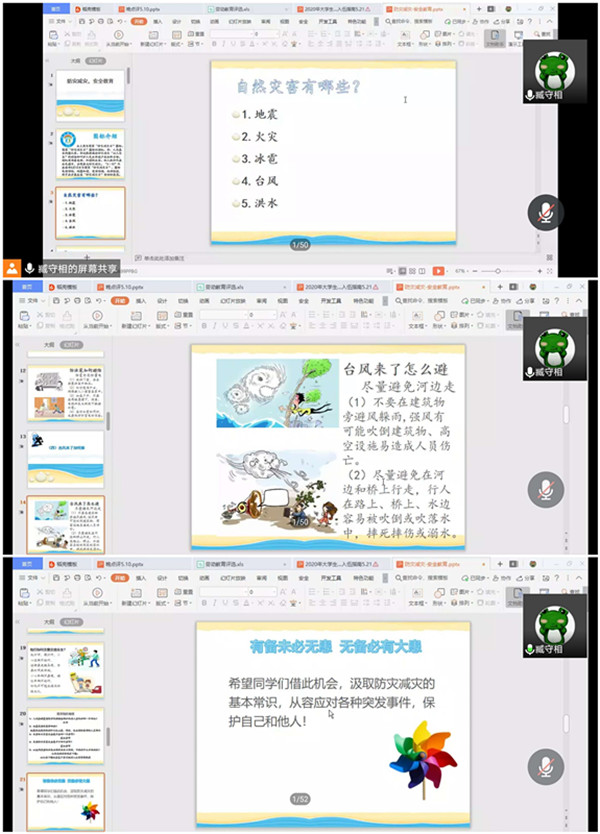600x834 pixels.
Task: Open 插入 ribbon tab in 自然灾害 slide window
Action: click(157, 21)
